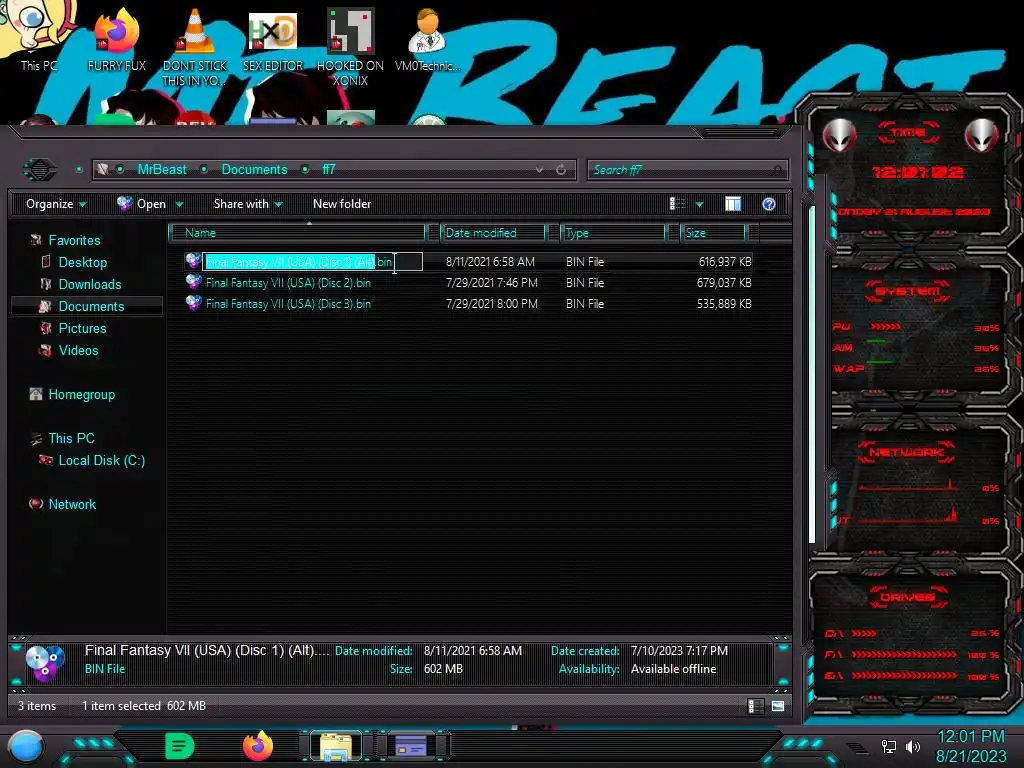Screen dimensions: 1024x768
Task: Open the VLC cone desktop shortcut
Action: [195, 46]
